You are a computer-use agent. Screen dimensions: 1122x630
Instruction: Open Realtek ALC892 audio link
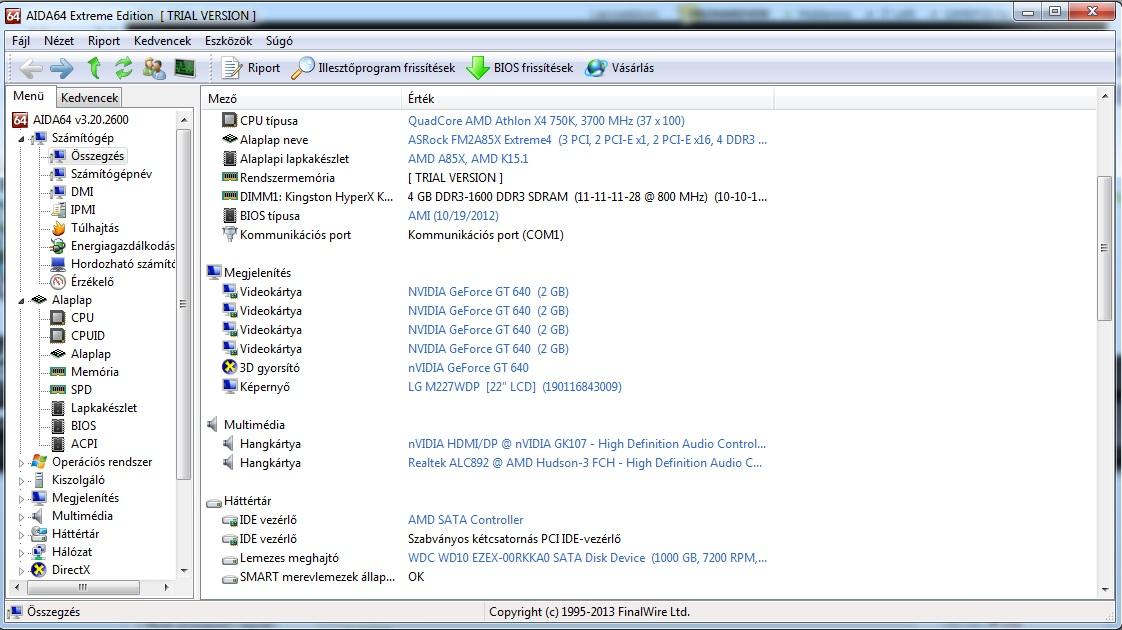[x=585, y=462]
